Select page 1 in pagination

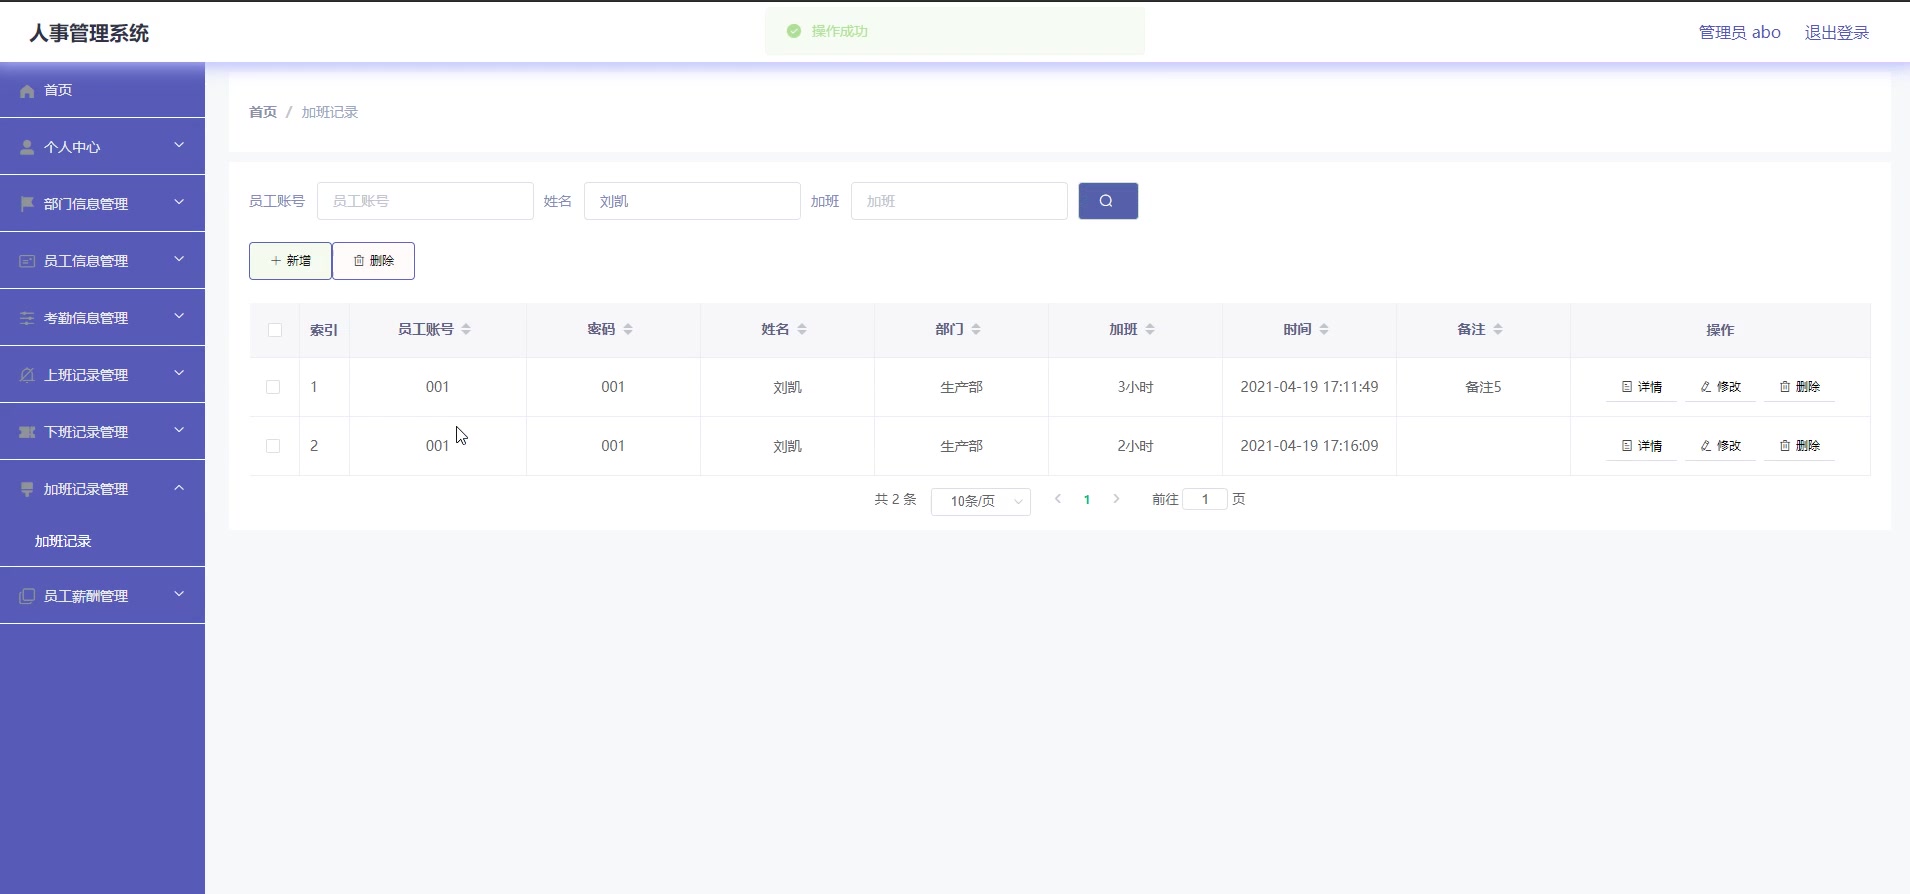click(x=1087, y=499)
